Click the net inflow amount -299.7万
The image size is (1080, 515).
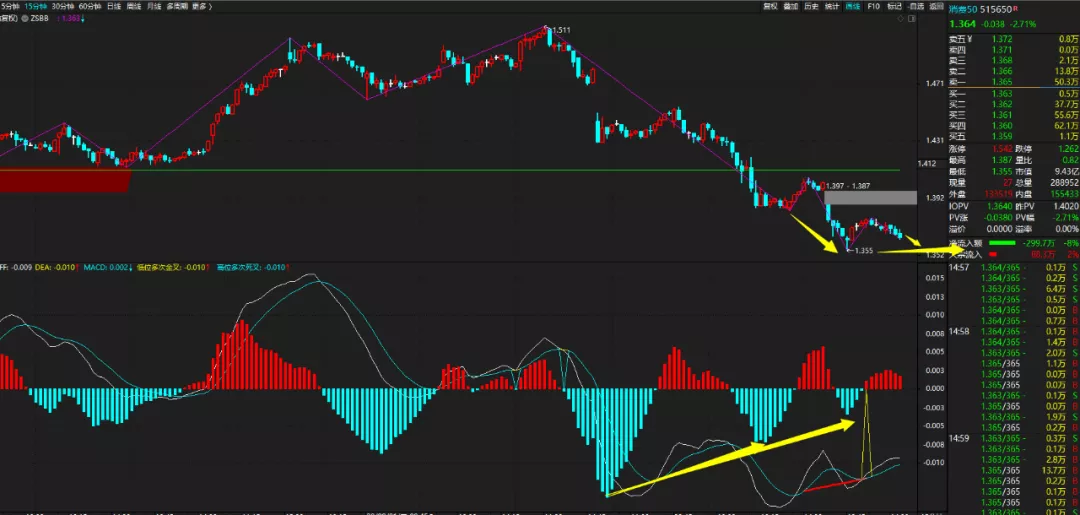pyautogui.click(x=1040, y=243)
